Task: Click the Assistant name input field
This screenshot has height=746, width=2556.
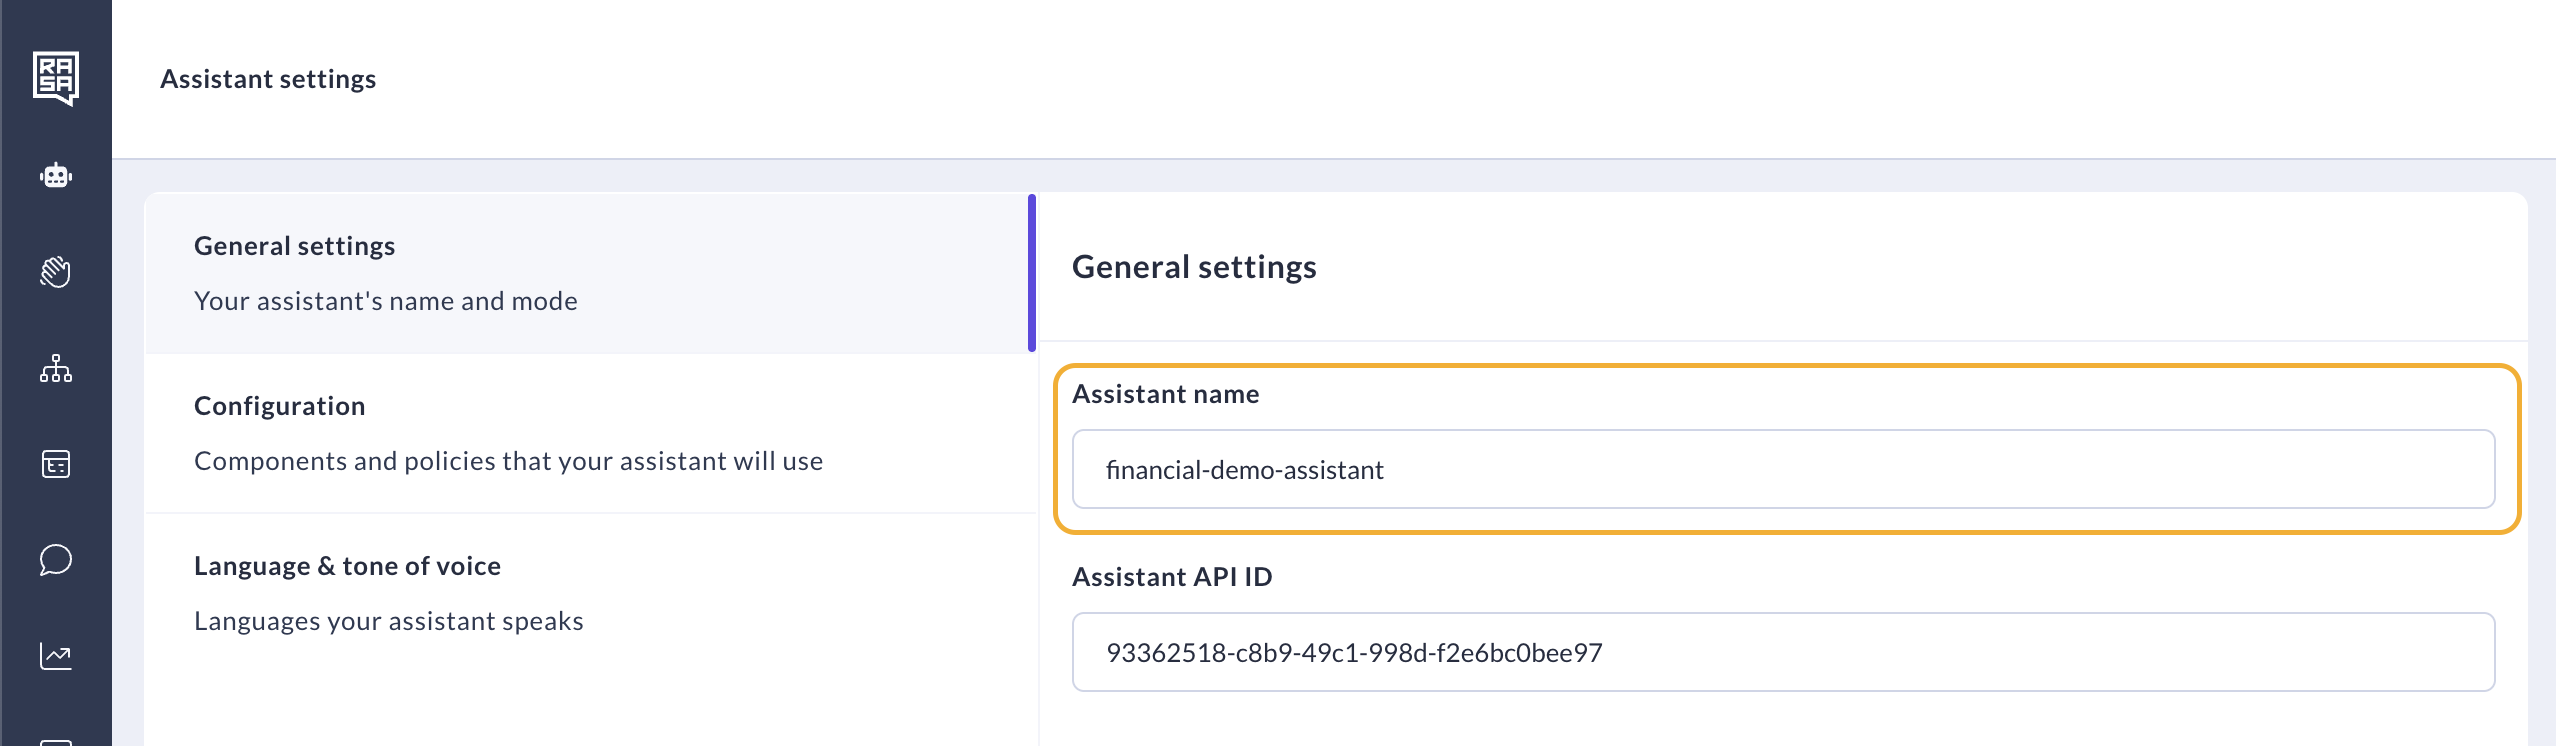Action: 1782,469
